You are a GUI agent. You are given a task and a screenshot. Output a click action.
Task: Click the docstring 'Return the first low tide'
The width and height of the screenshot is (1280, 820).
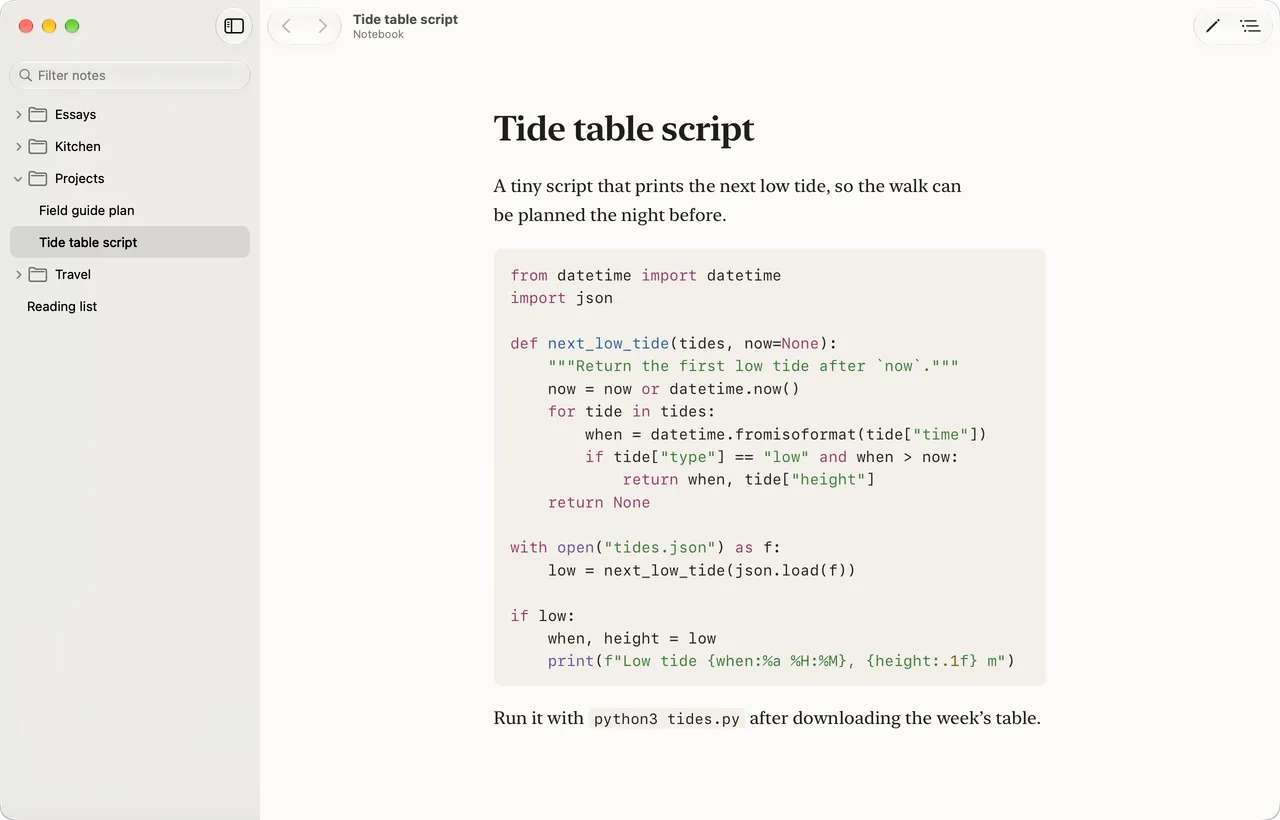(x=753, y=366)
